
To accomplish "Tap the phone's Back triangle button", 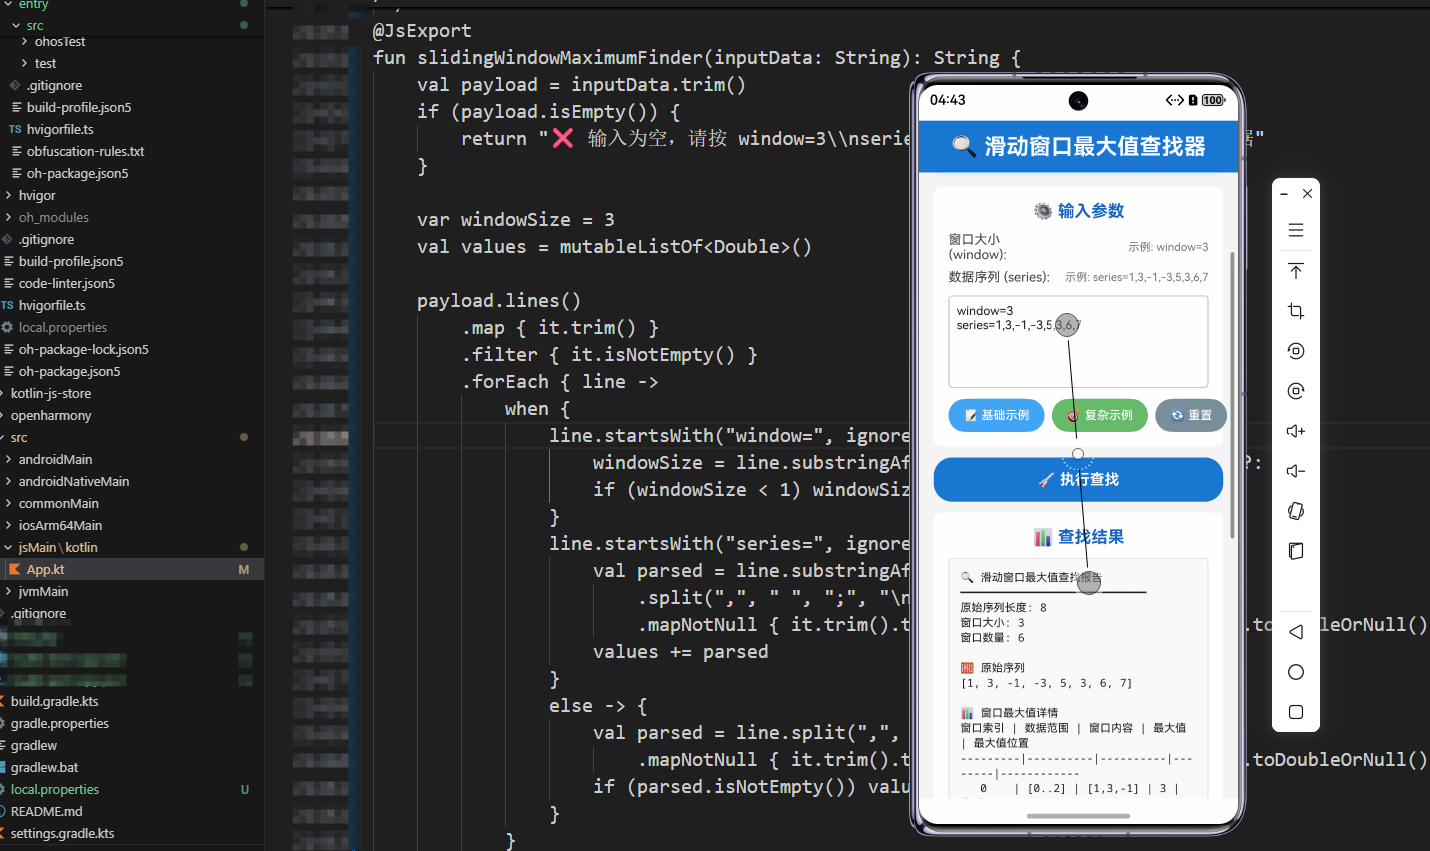I will pyautogui.click(x=1295, y=631).
